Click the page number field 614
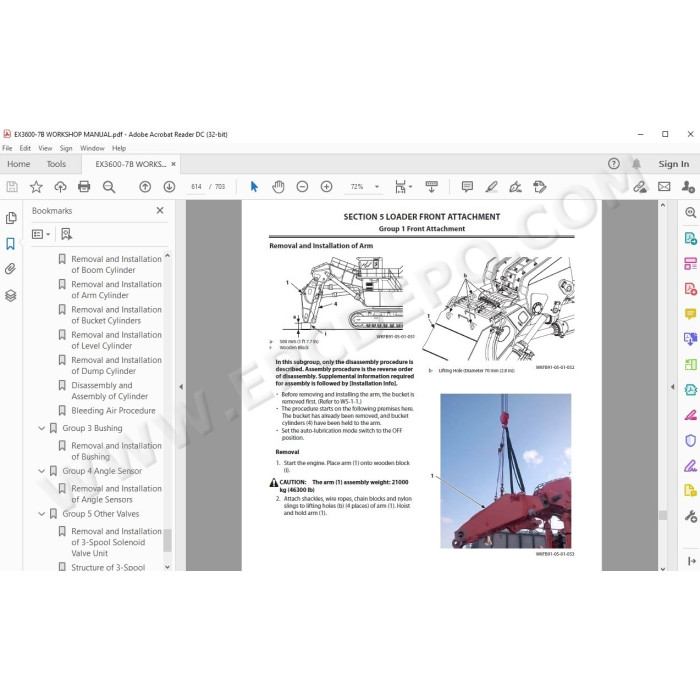700x700 pixels. pos(196,187)
